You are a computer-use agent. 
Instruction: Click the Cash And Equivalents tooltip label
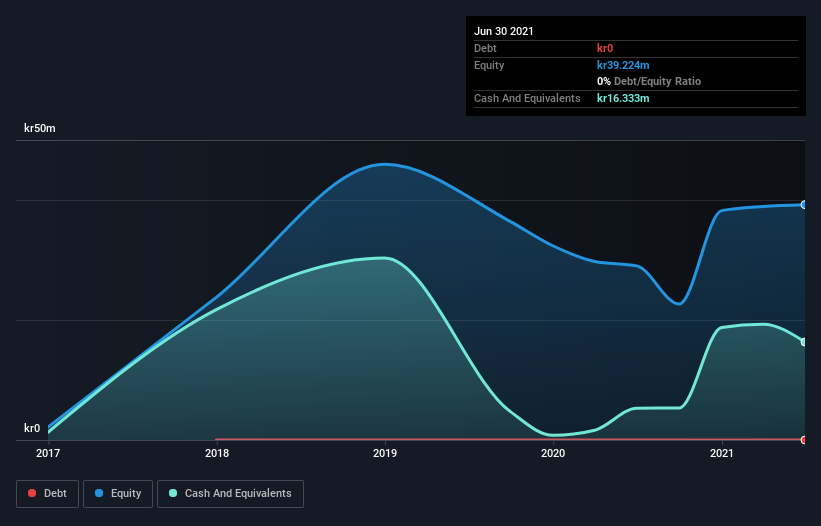(527, 98)
